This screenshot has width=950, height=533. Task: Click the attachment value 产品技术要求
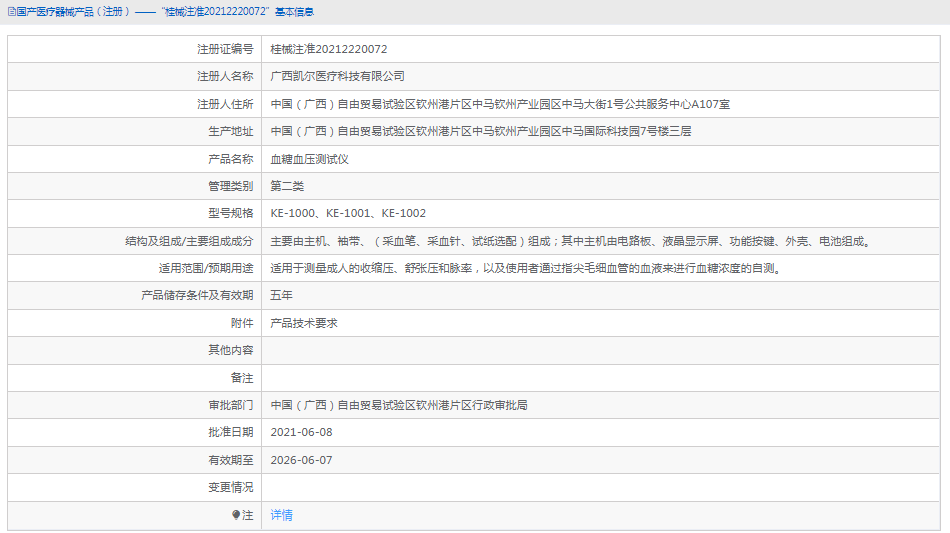pyautogui.click(x=304, y=323)
